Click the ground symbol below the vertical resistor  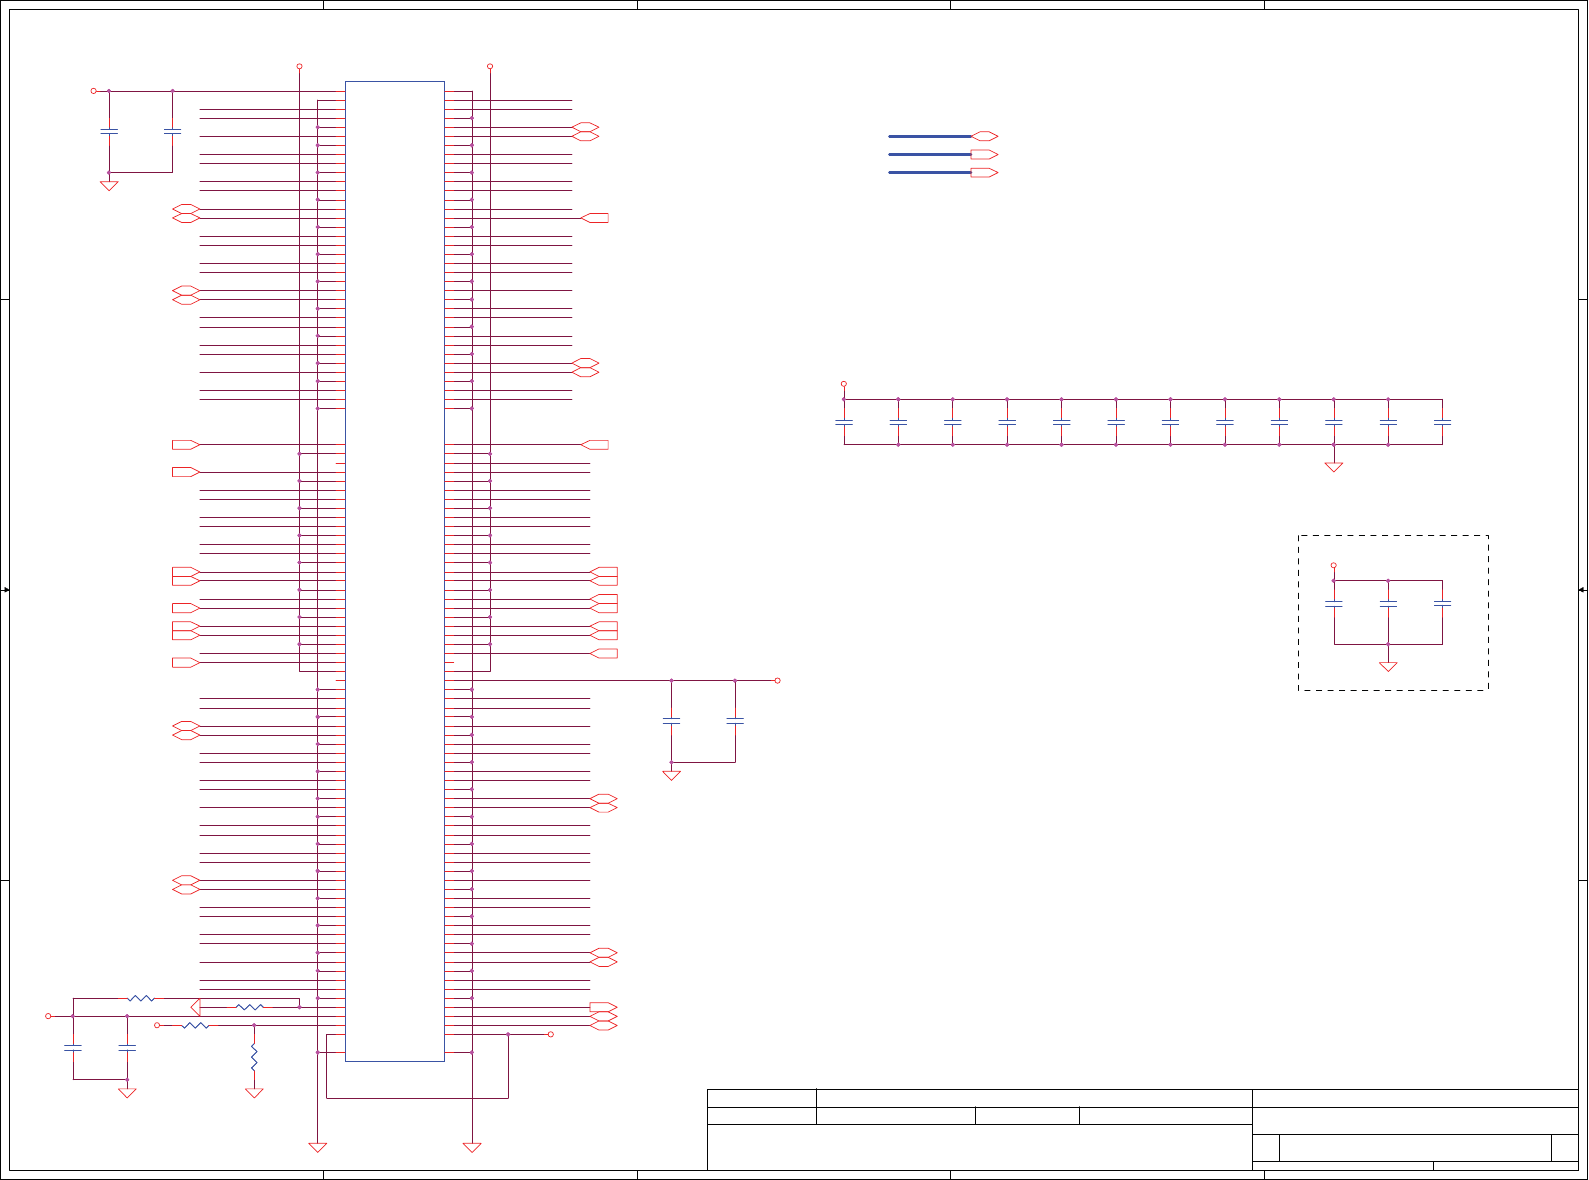click(254, 1093)
